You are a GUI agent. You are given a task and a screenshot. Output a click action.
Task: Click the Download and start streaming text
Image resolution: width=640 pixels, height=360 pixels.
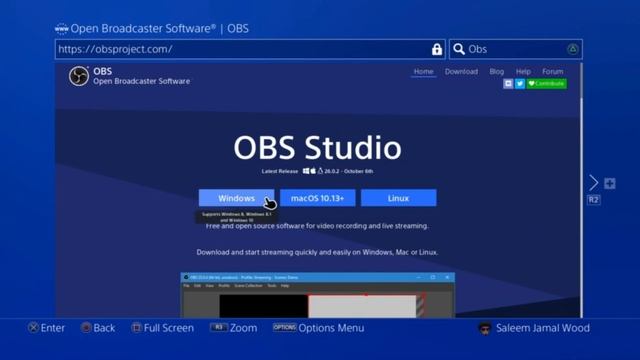click(317, 252)
